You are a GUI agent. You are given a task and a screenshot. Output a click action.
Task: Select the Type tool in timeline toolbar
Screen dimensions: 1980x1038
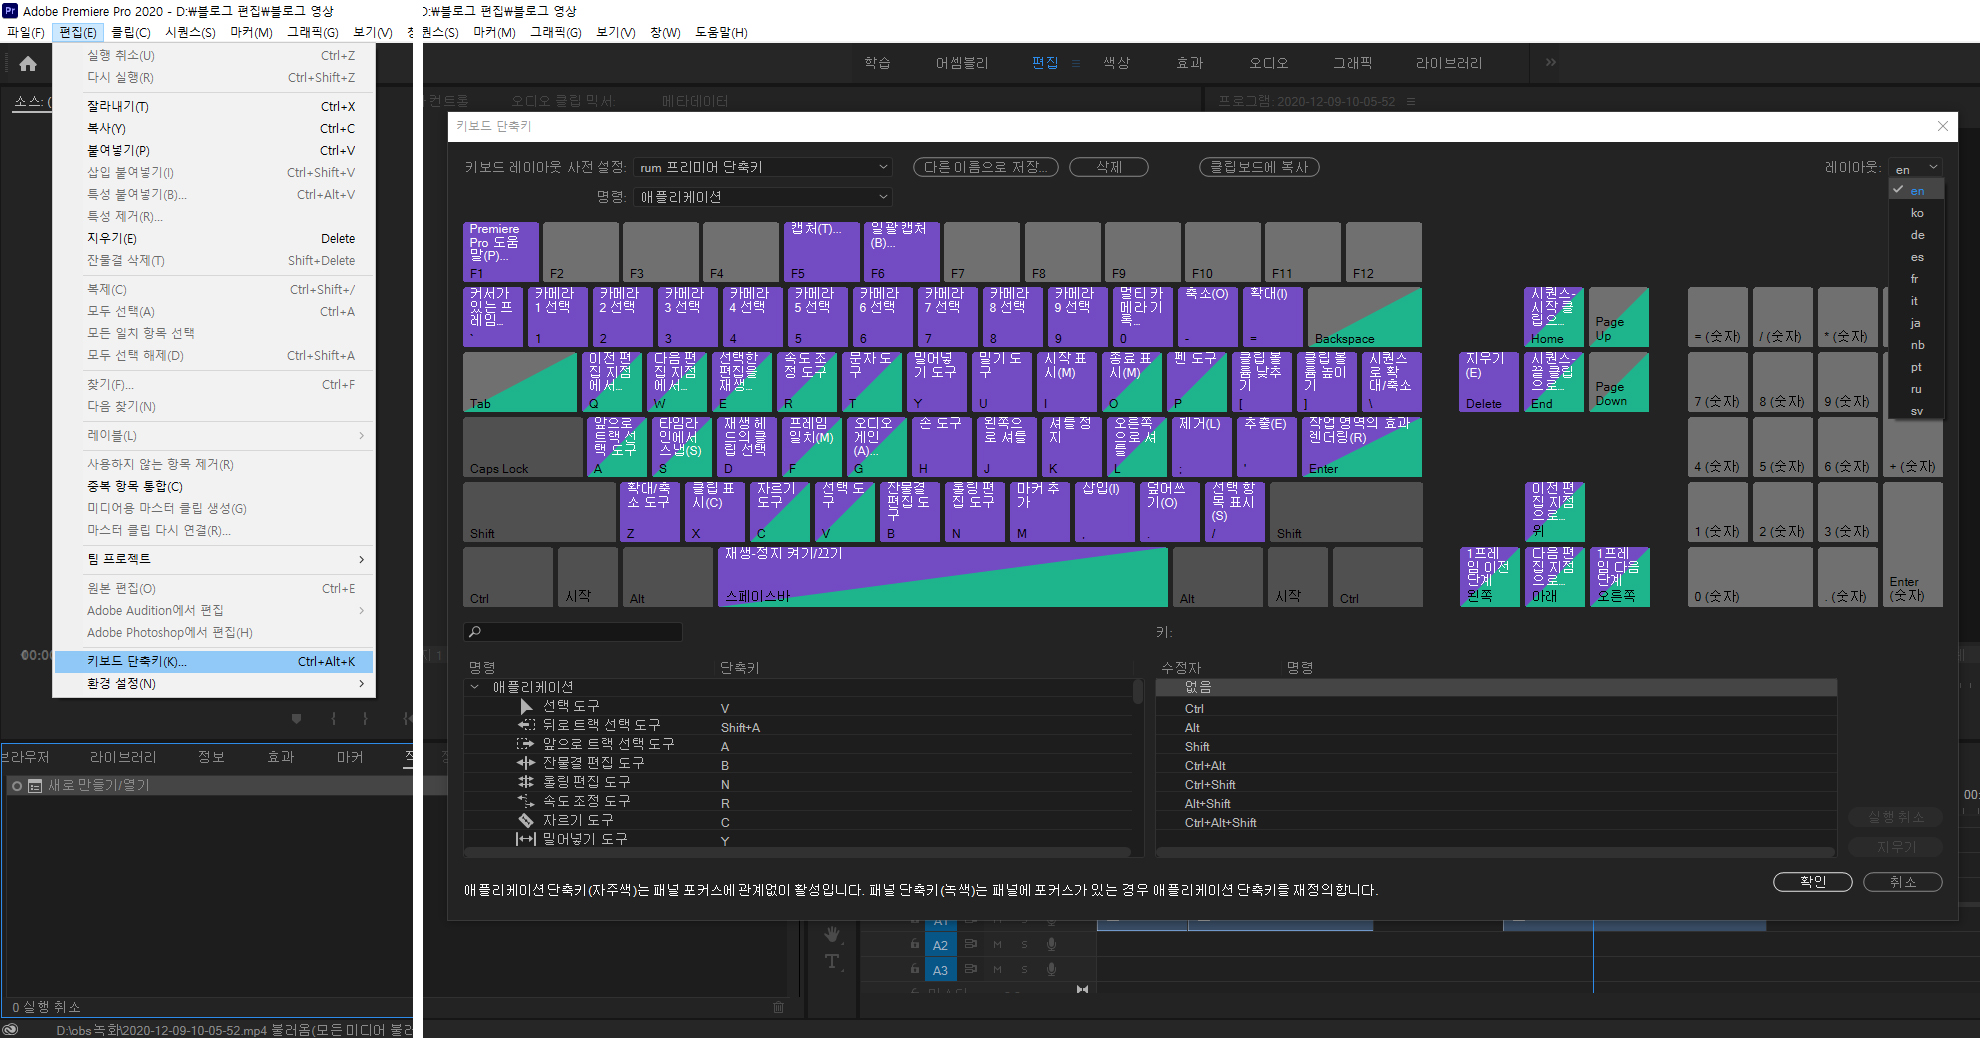click(832, 961)
